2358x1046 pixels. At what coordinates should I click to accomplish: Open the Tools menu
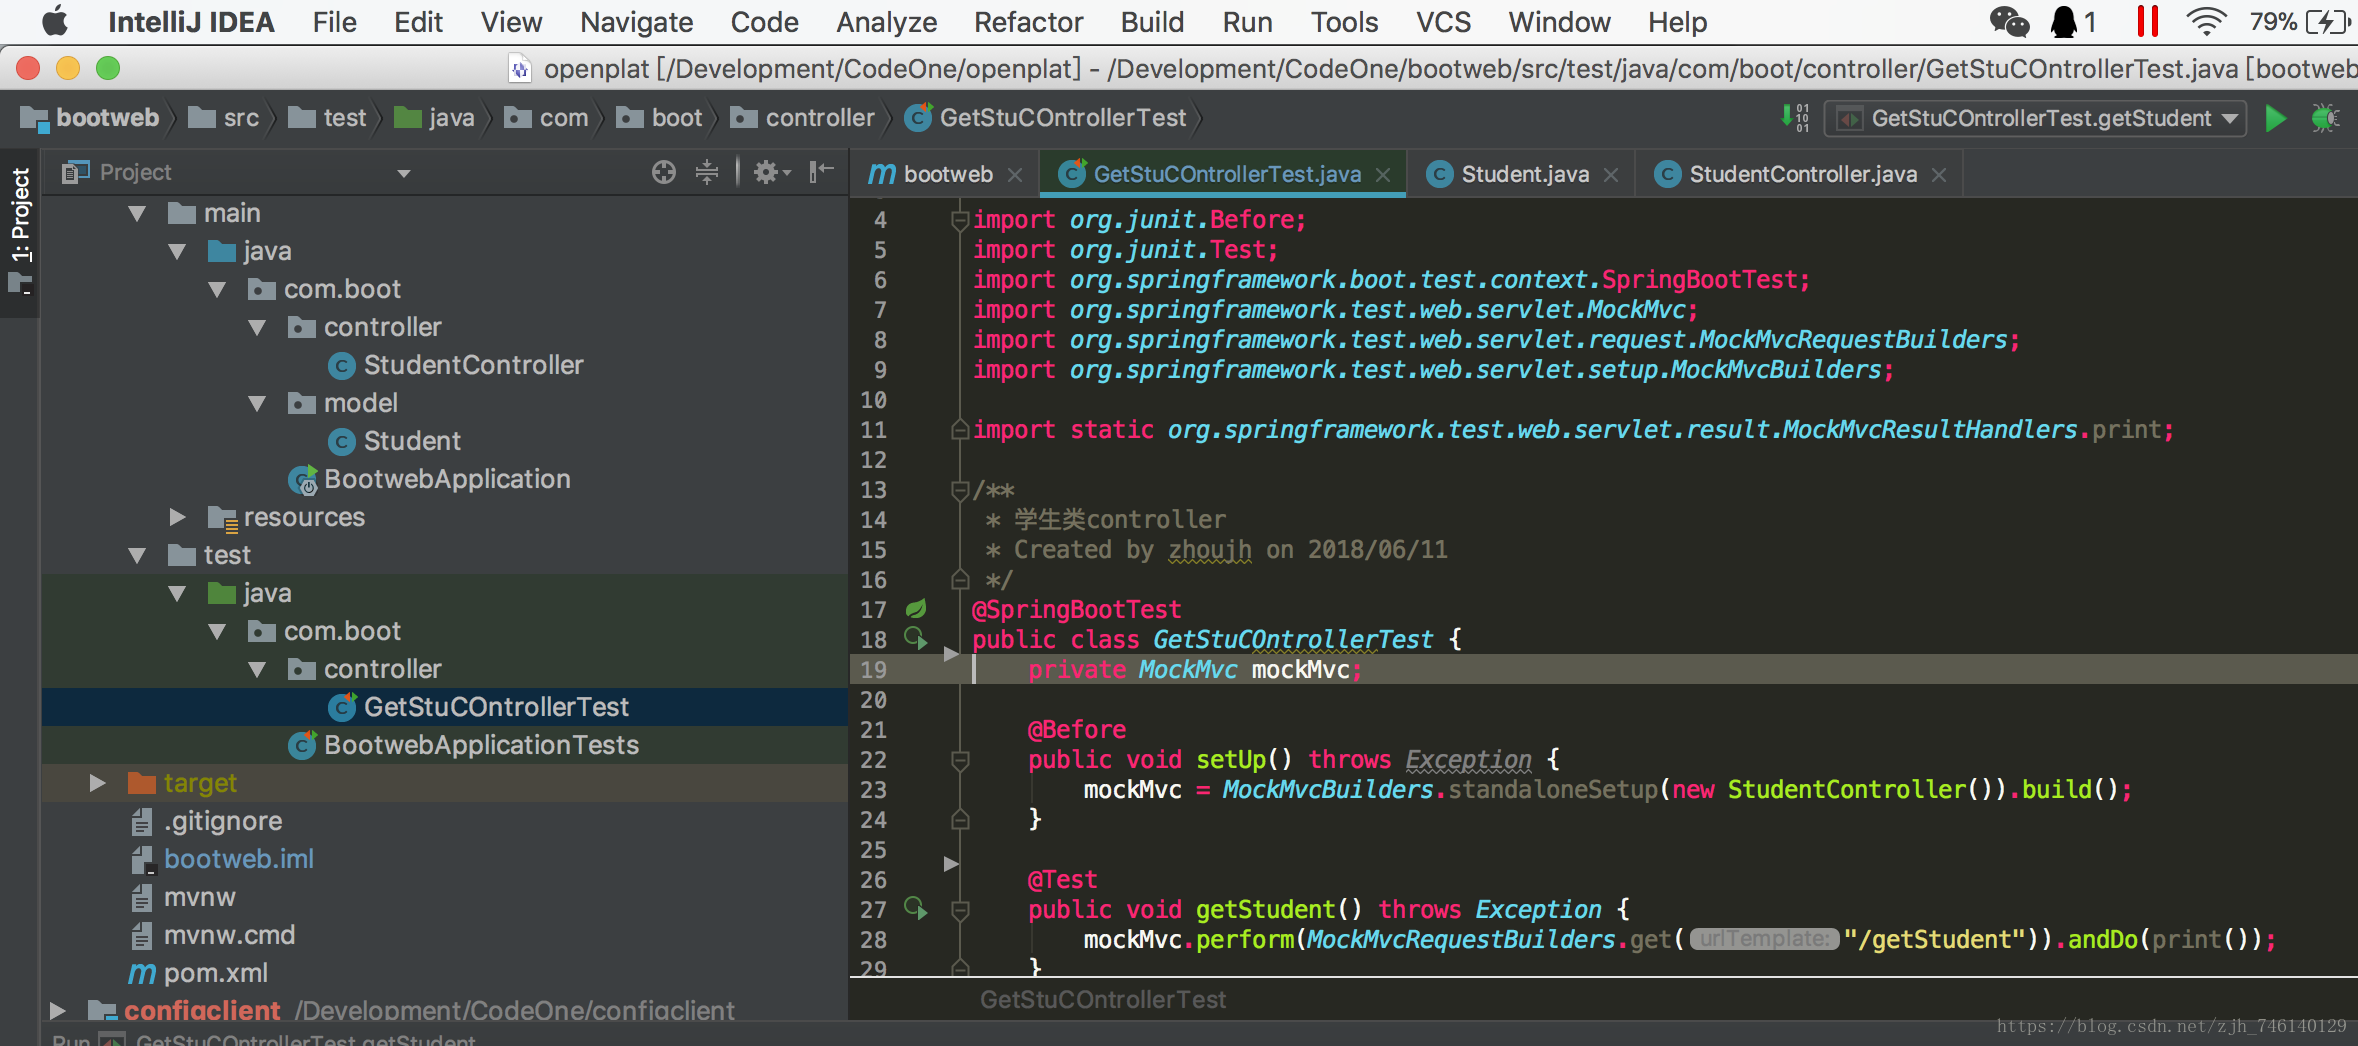tap(1344, 22)
